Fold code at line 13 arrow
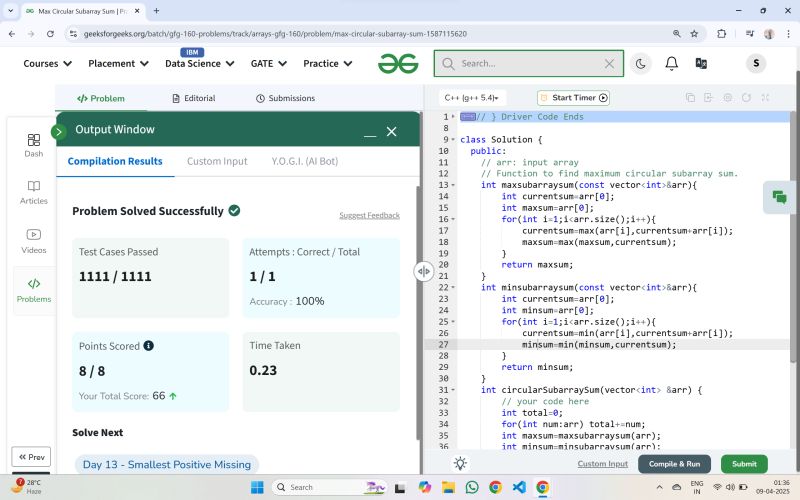The height and width of the screenshot is (500, 800). 453,185
